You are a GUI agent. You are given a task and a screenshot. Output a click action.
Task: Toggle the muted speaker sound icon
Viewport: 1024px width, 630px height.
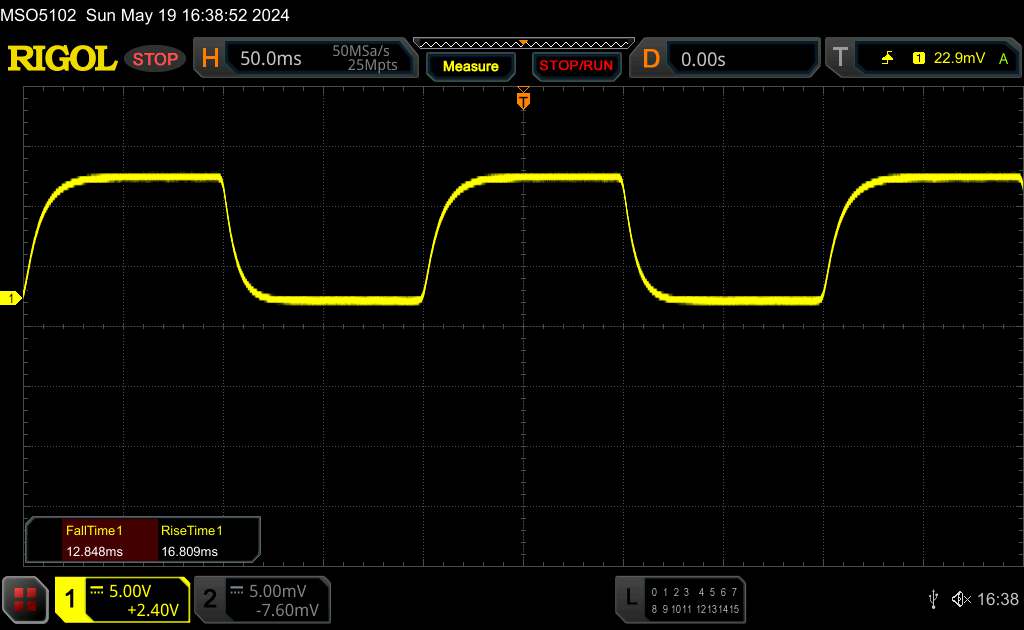[x=961, y=599]
